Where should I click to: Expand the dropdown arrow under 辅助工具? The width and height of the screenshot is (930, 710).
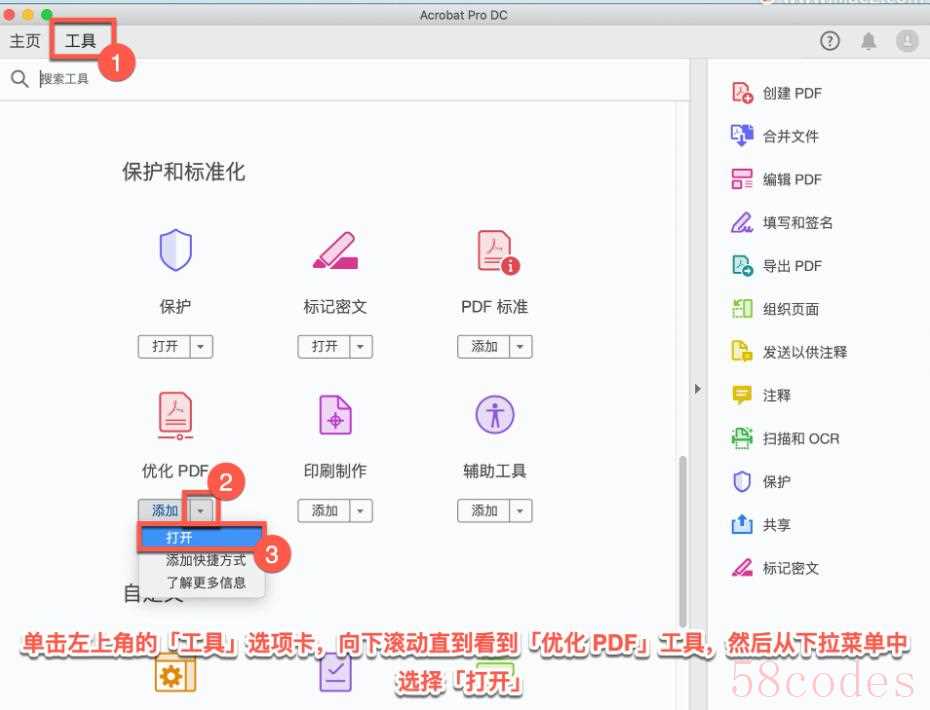tap(520, 511)
